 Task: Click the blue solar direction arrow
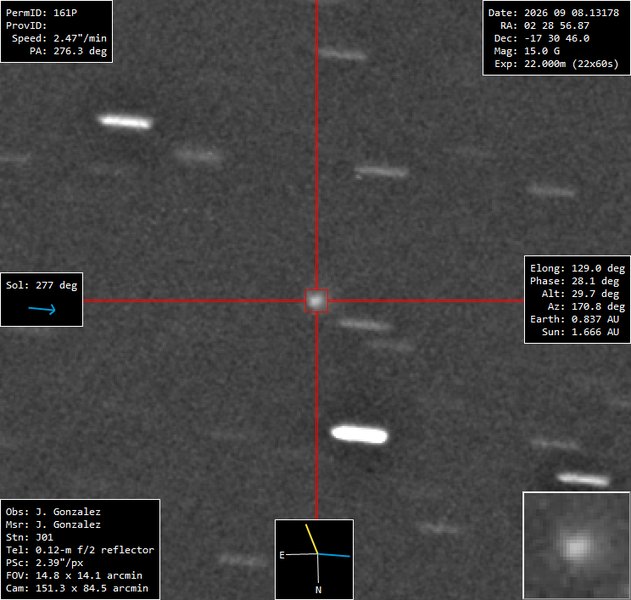(x=42, y=309)
